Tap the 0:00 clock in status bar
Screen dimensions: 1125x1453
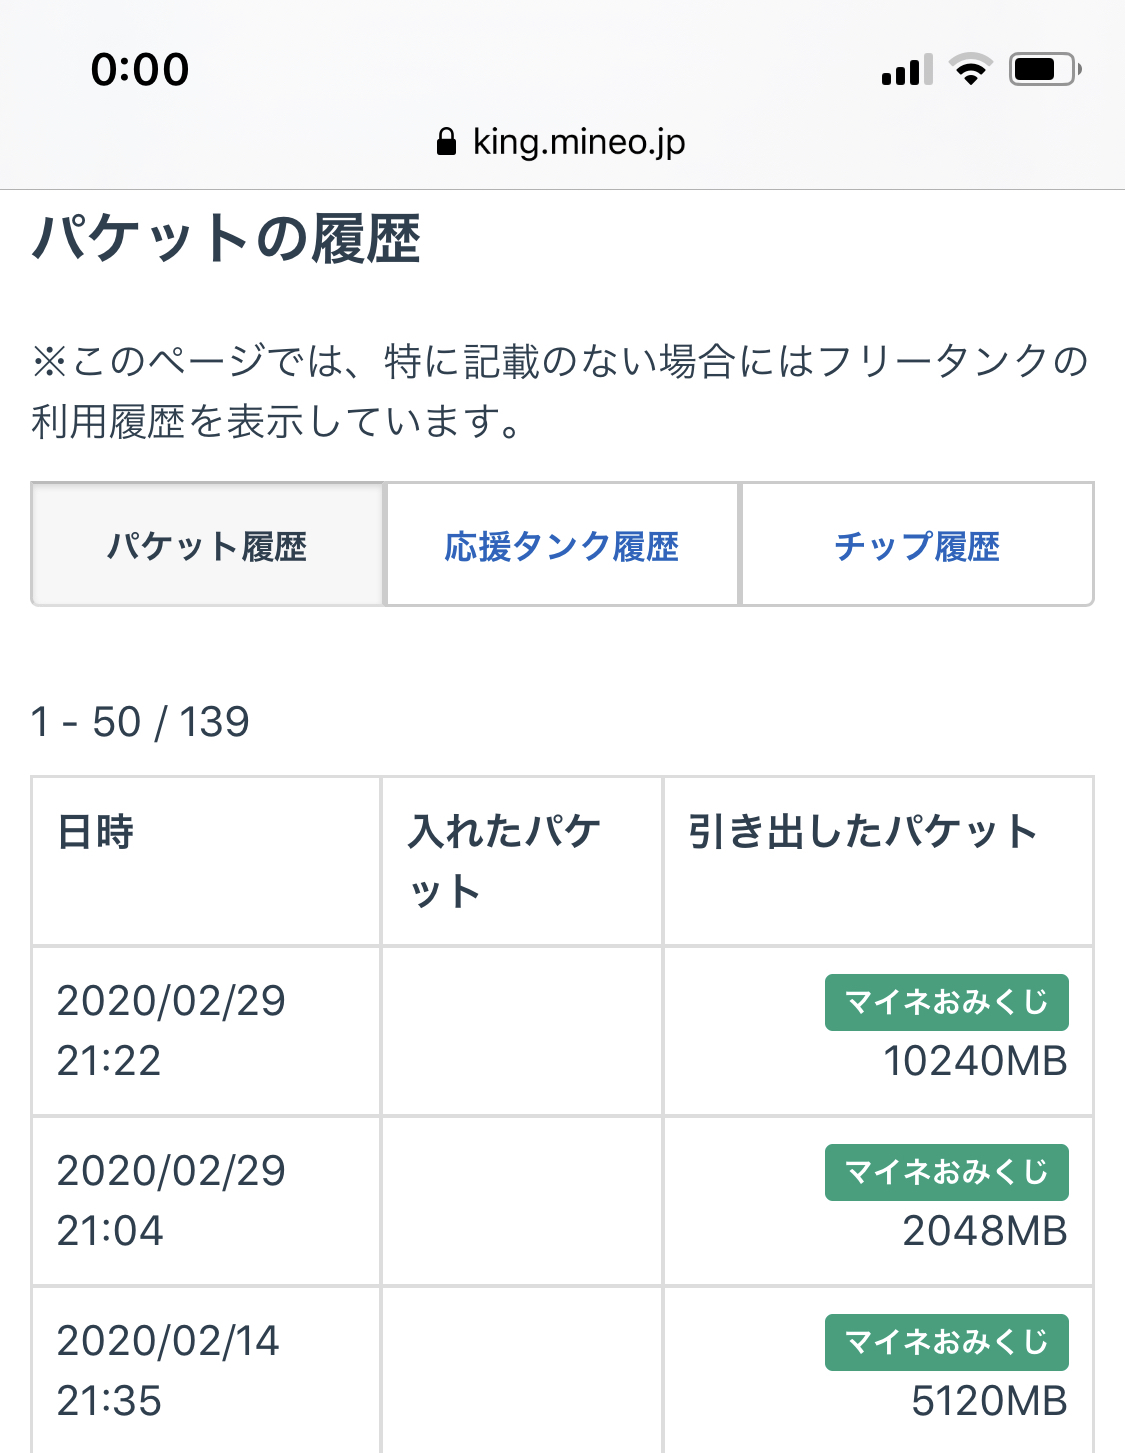(140, 70)
